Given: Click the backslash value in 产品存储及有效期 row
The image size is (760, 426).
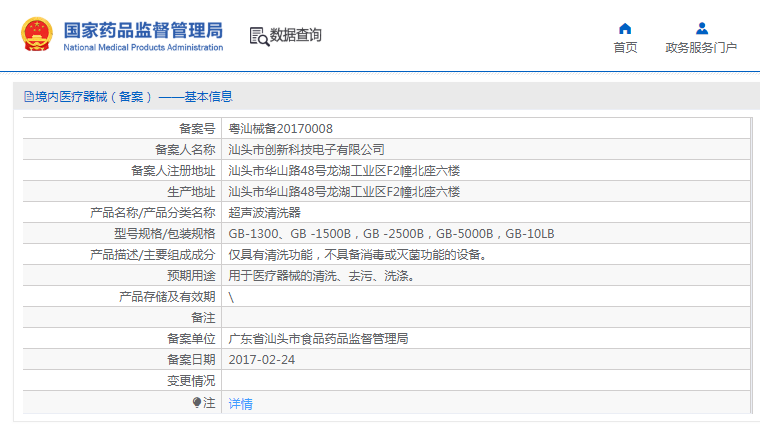Looking at the screenshot, I should click(231, 297).
